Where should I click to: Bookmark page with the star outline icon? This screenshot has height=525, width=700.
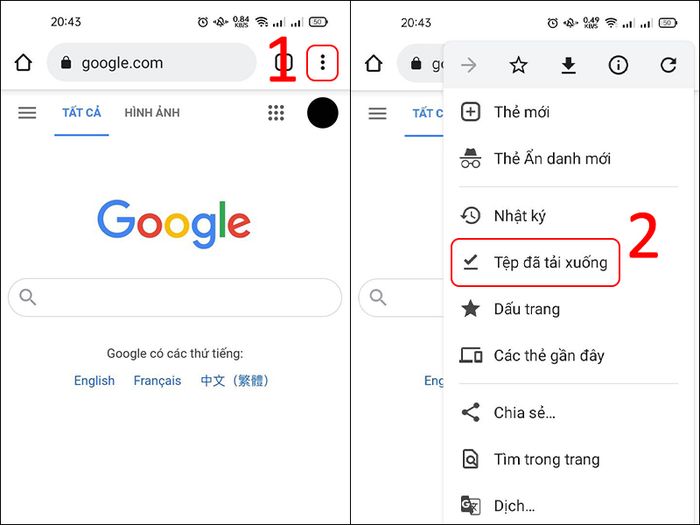(x=518, y=65)
